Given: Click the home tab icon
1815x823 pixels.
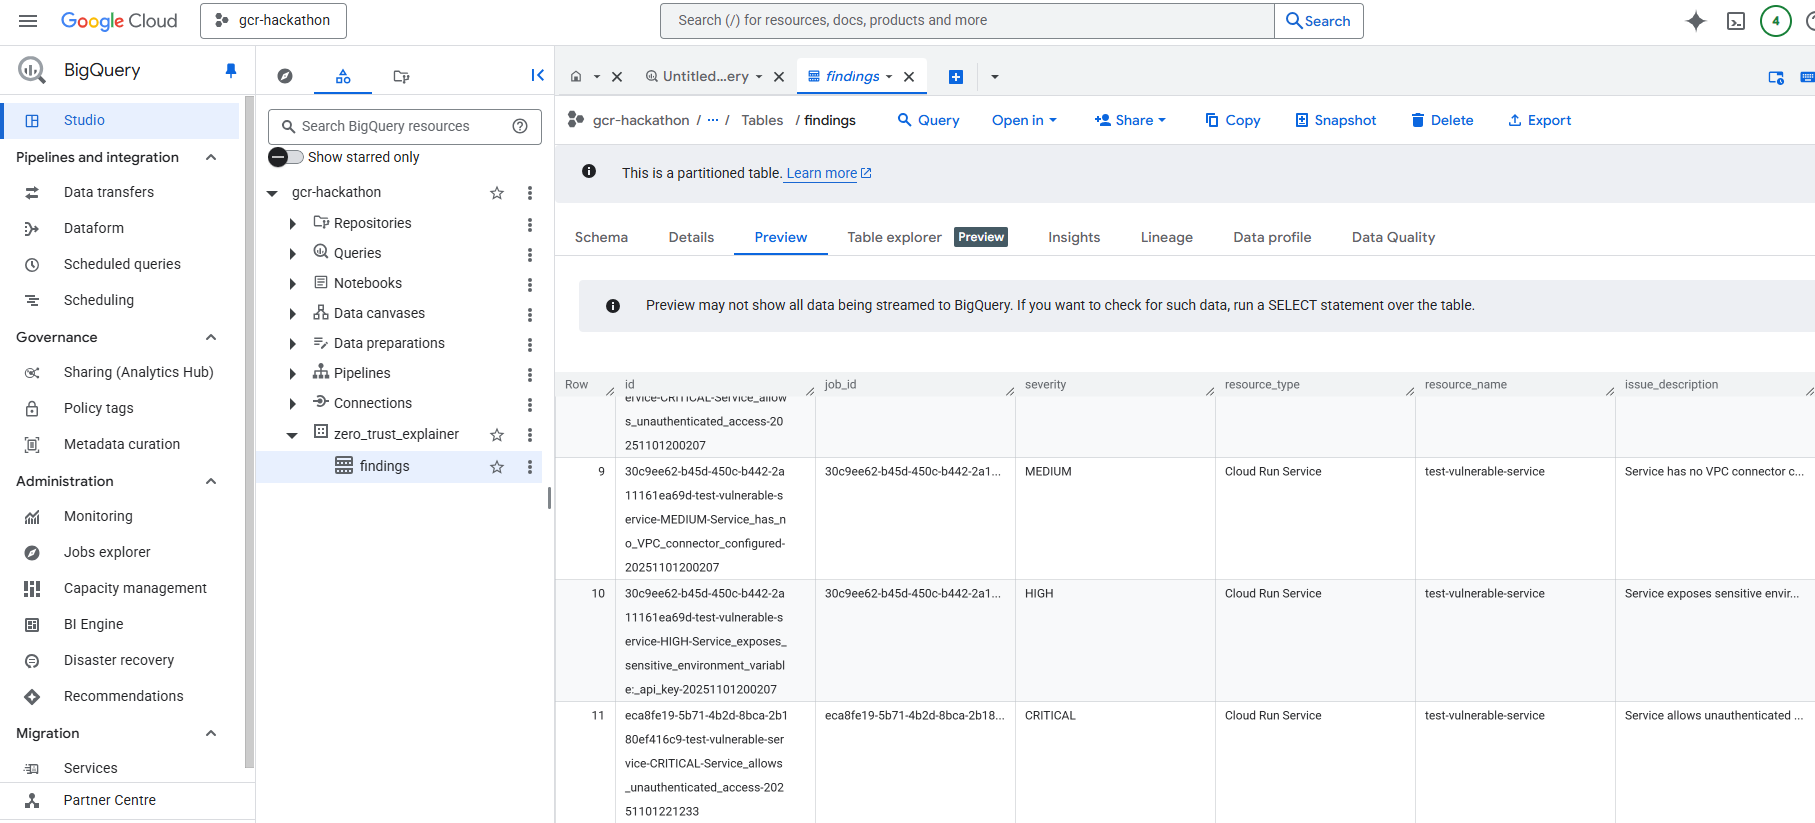Looking at the screenshot, I should click(x=576, y=76).
